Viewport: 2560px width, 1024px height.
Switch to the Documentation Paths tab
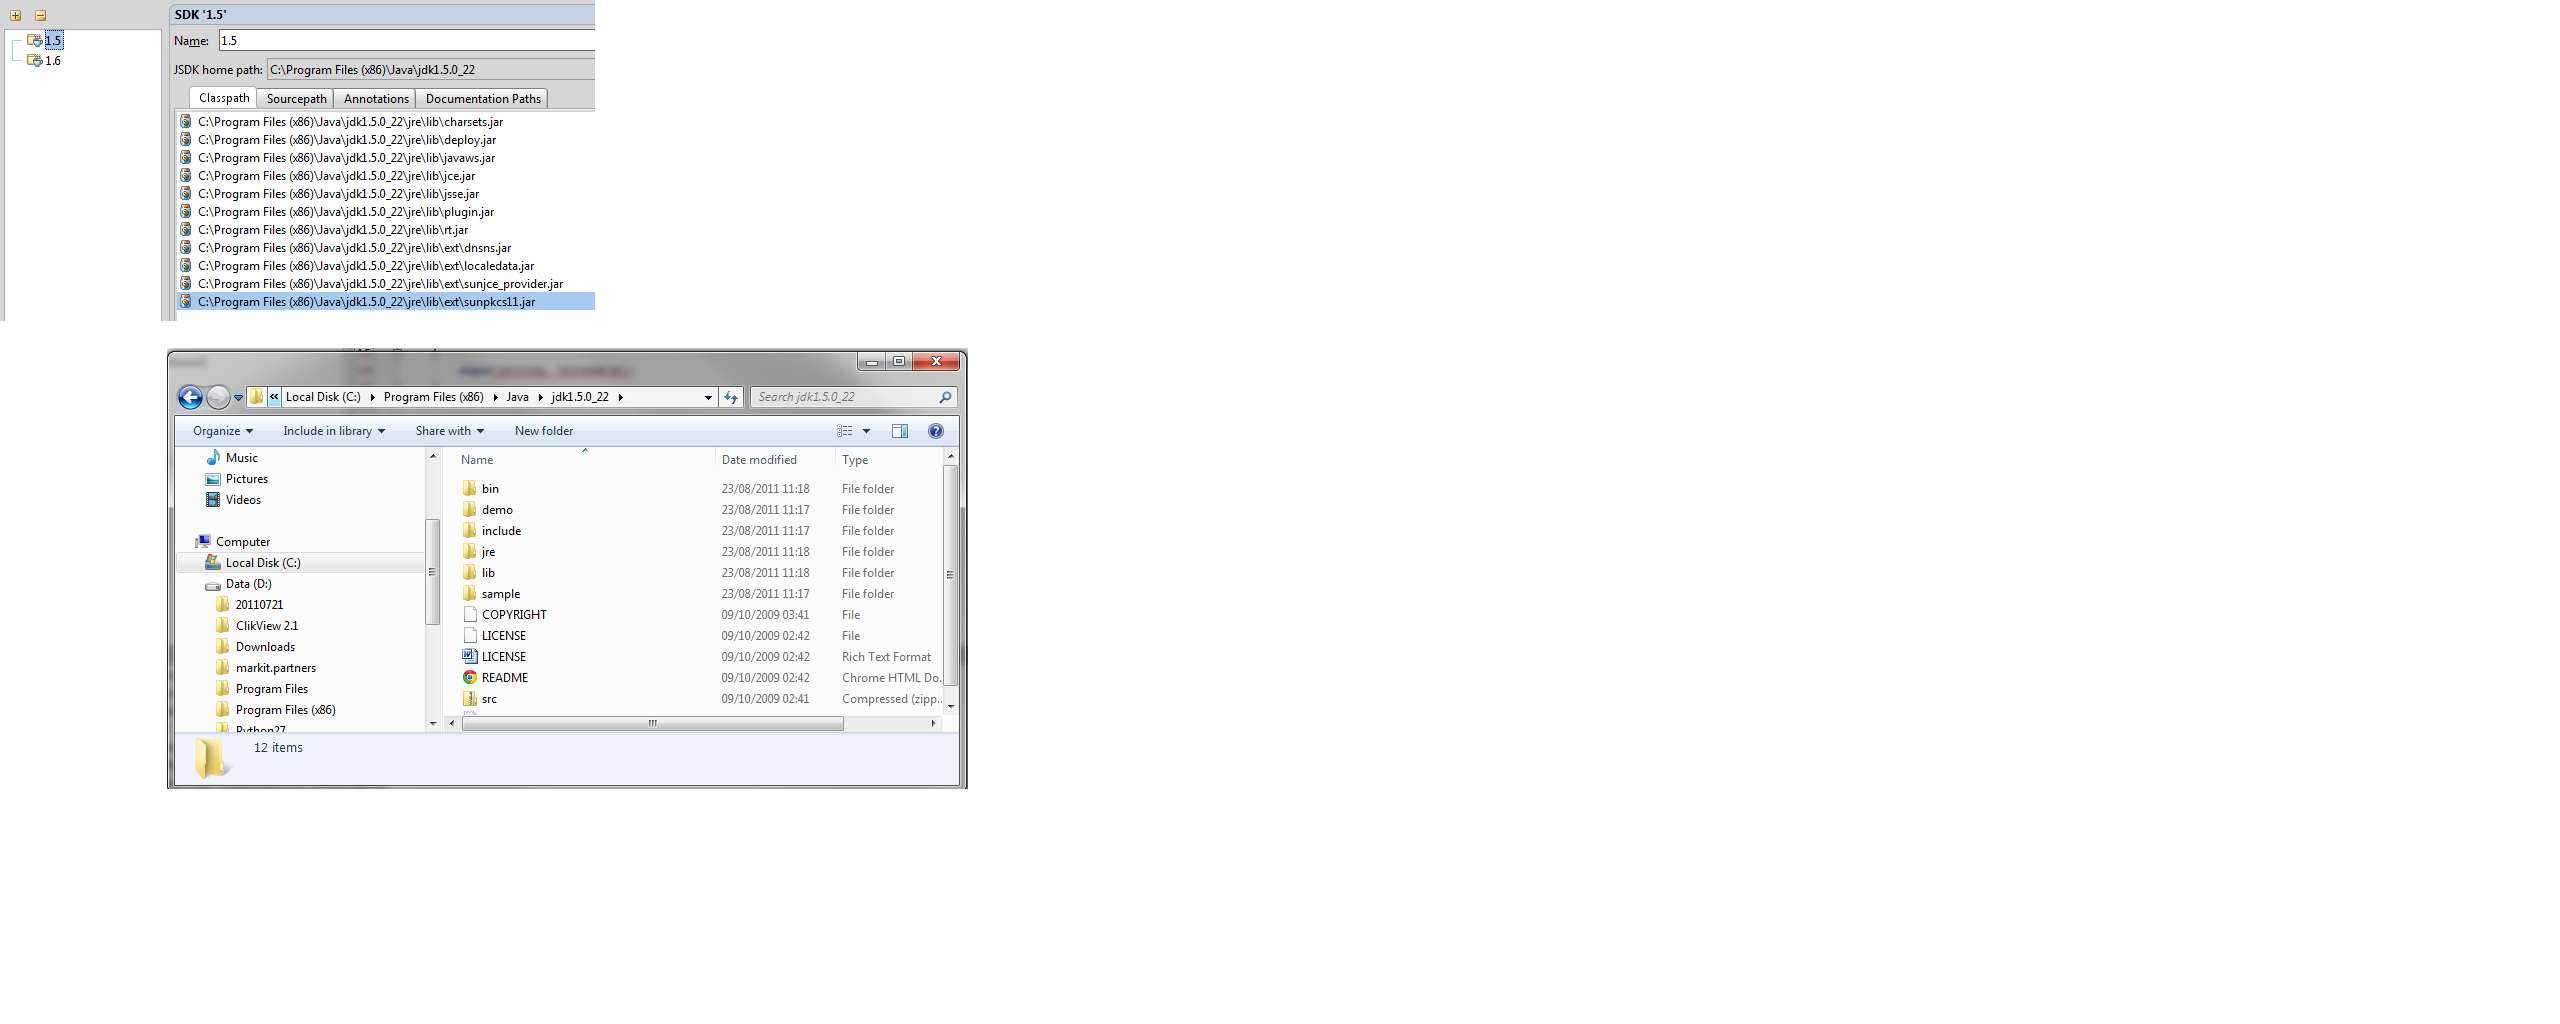click(483, 98)
